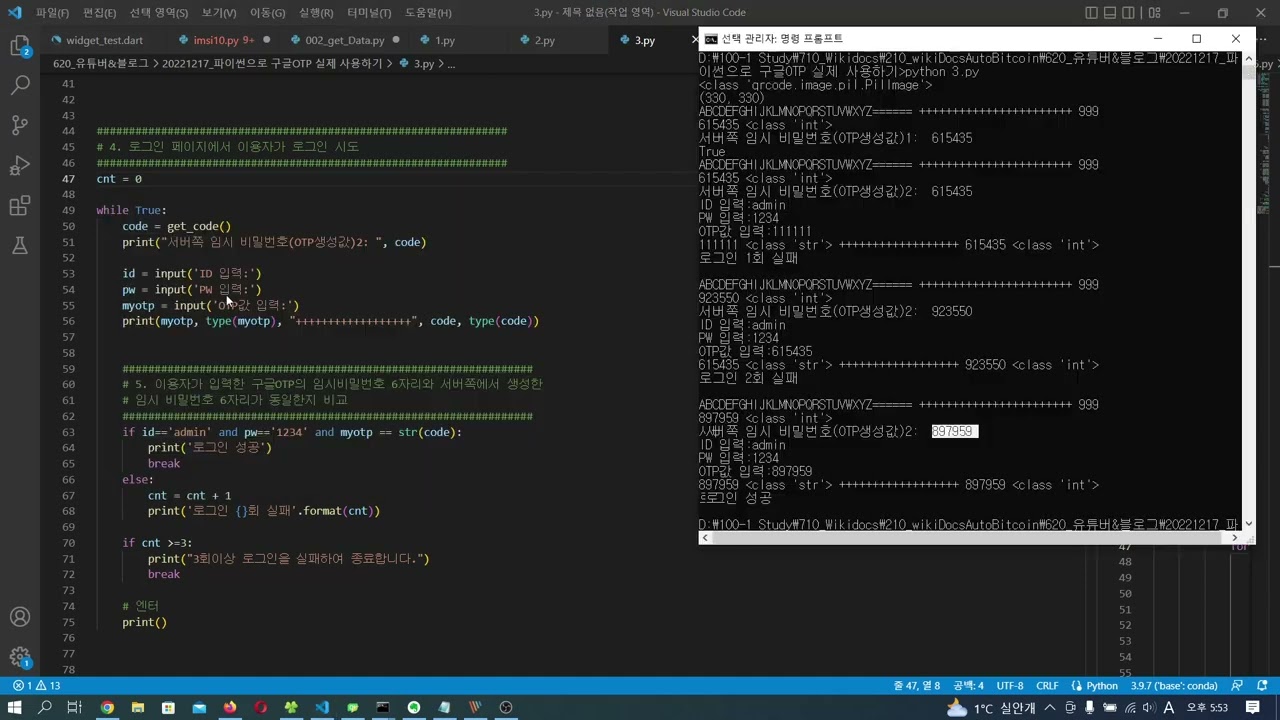Change indentation via 공백: 4
The image size is (1280, 720).
pos(968,686)
